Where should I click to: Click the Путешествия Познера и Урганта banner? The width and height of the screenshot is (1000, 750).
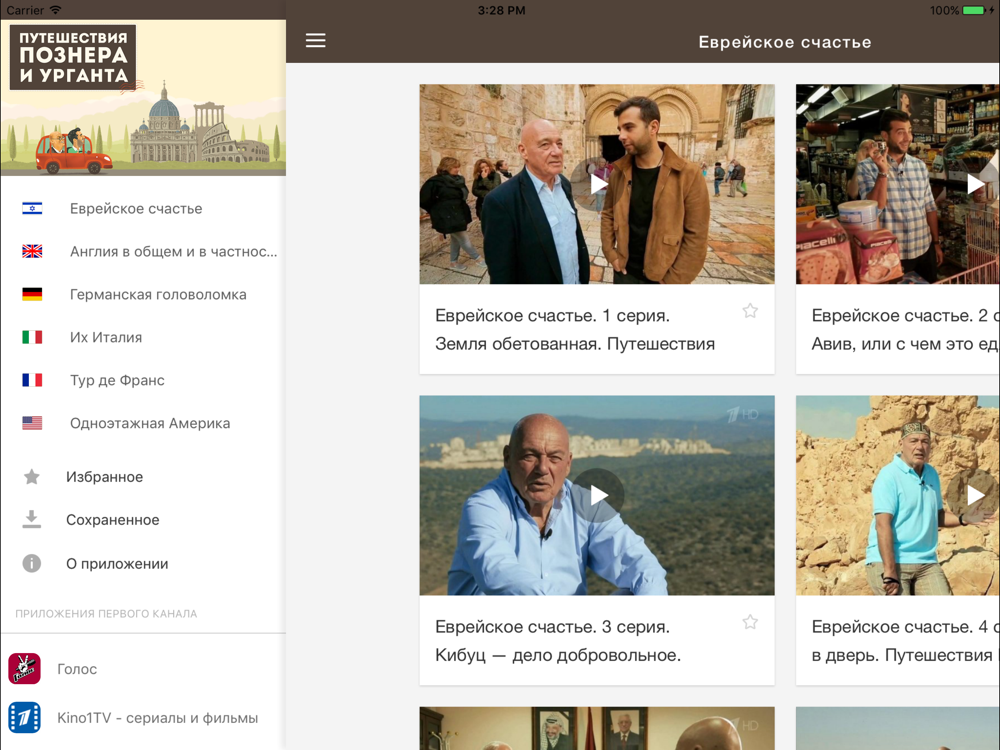tap(143, 98)
